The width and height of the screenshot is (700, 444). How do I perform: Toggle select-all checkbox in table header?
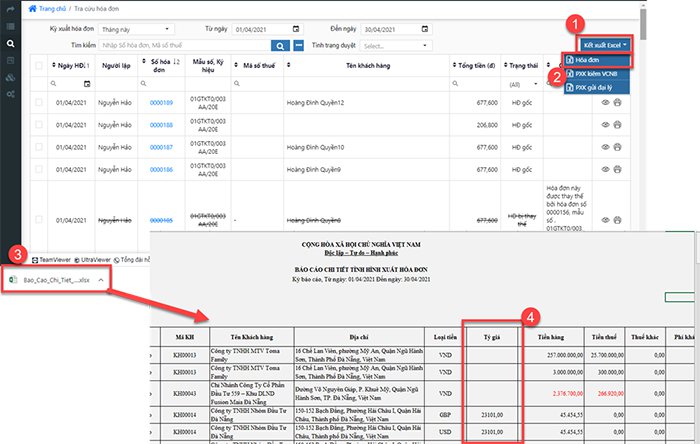[39, 66]
